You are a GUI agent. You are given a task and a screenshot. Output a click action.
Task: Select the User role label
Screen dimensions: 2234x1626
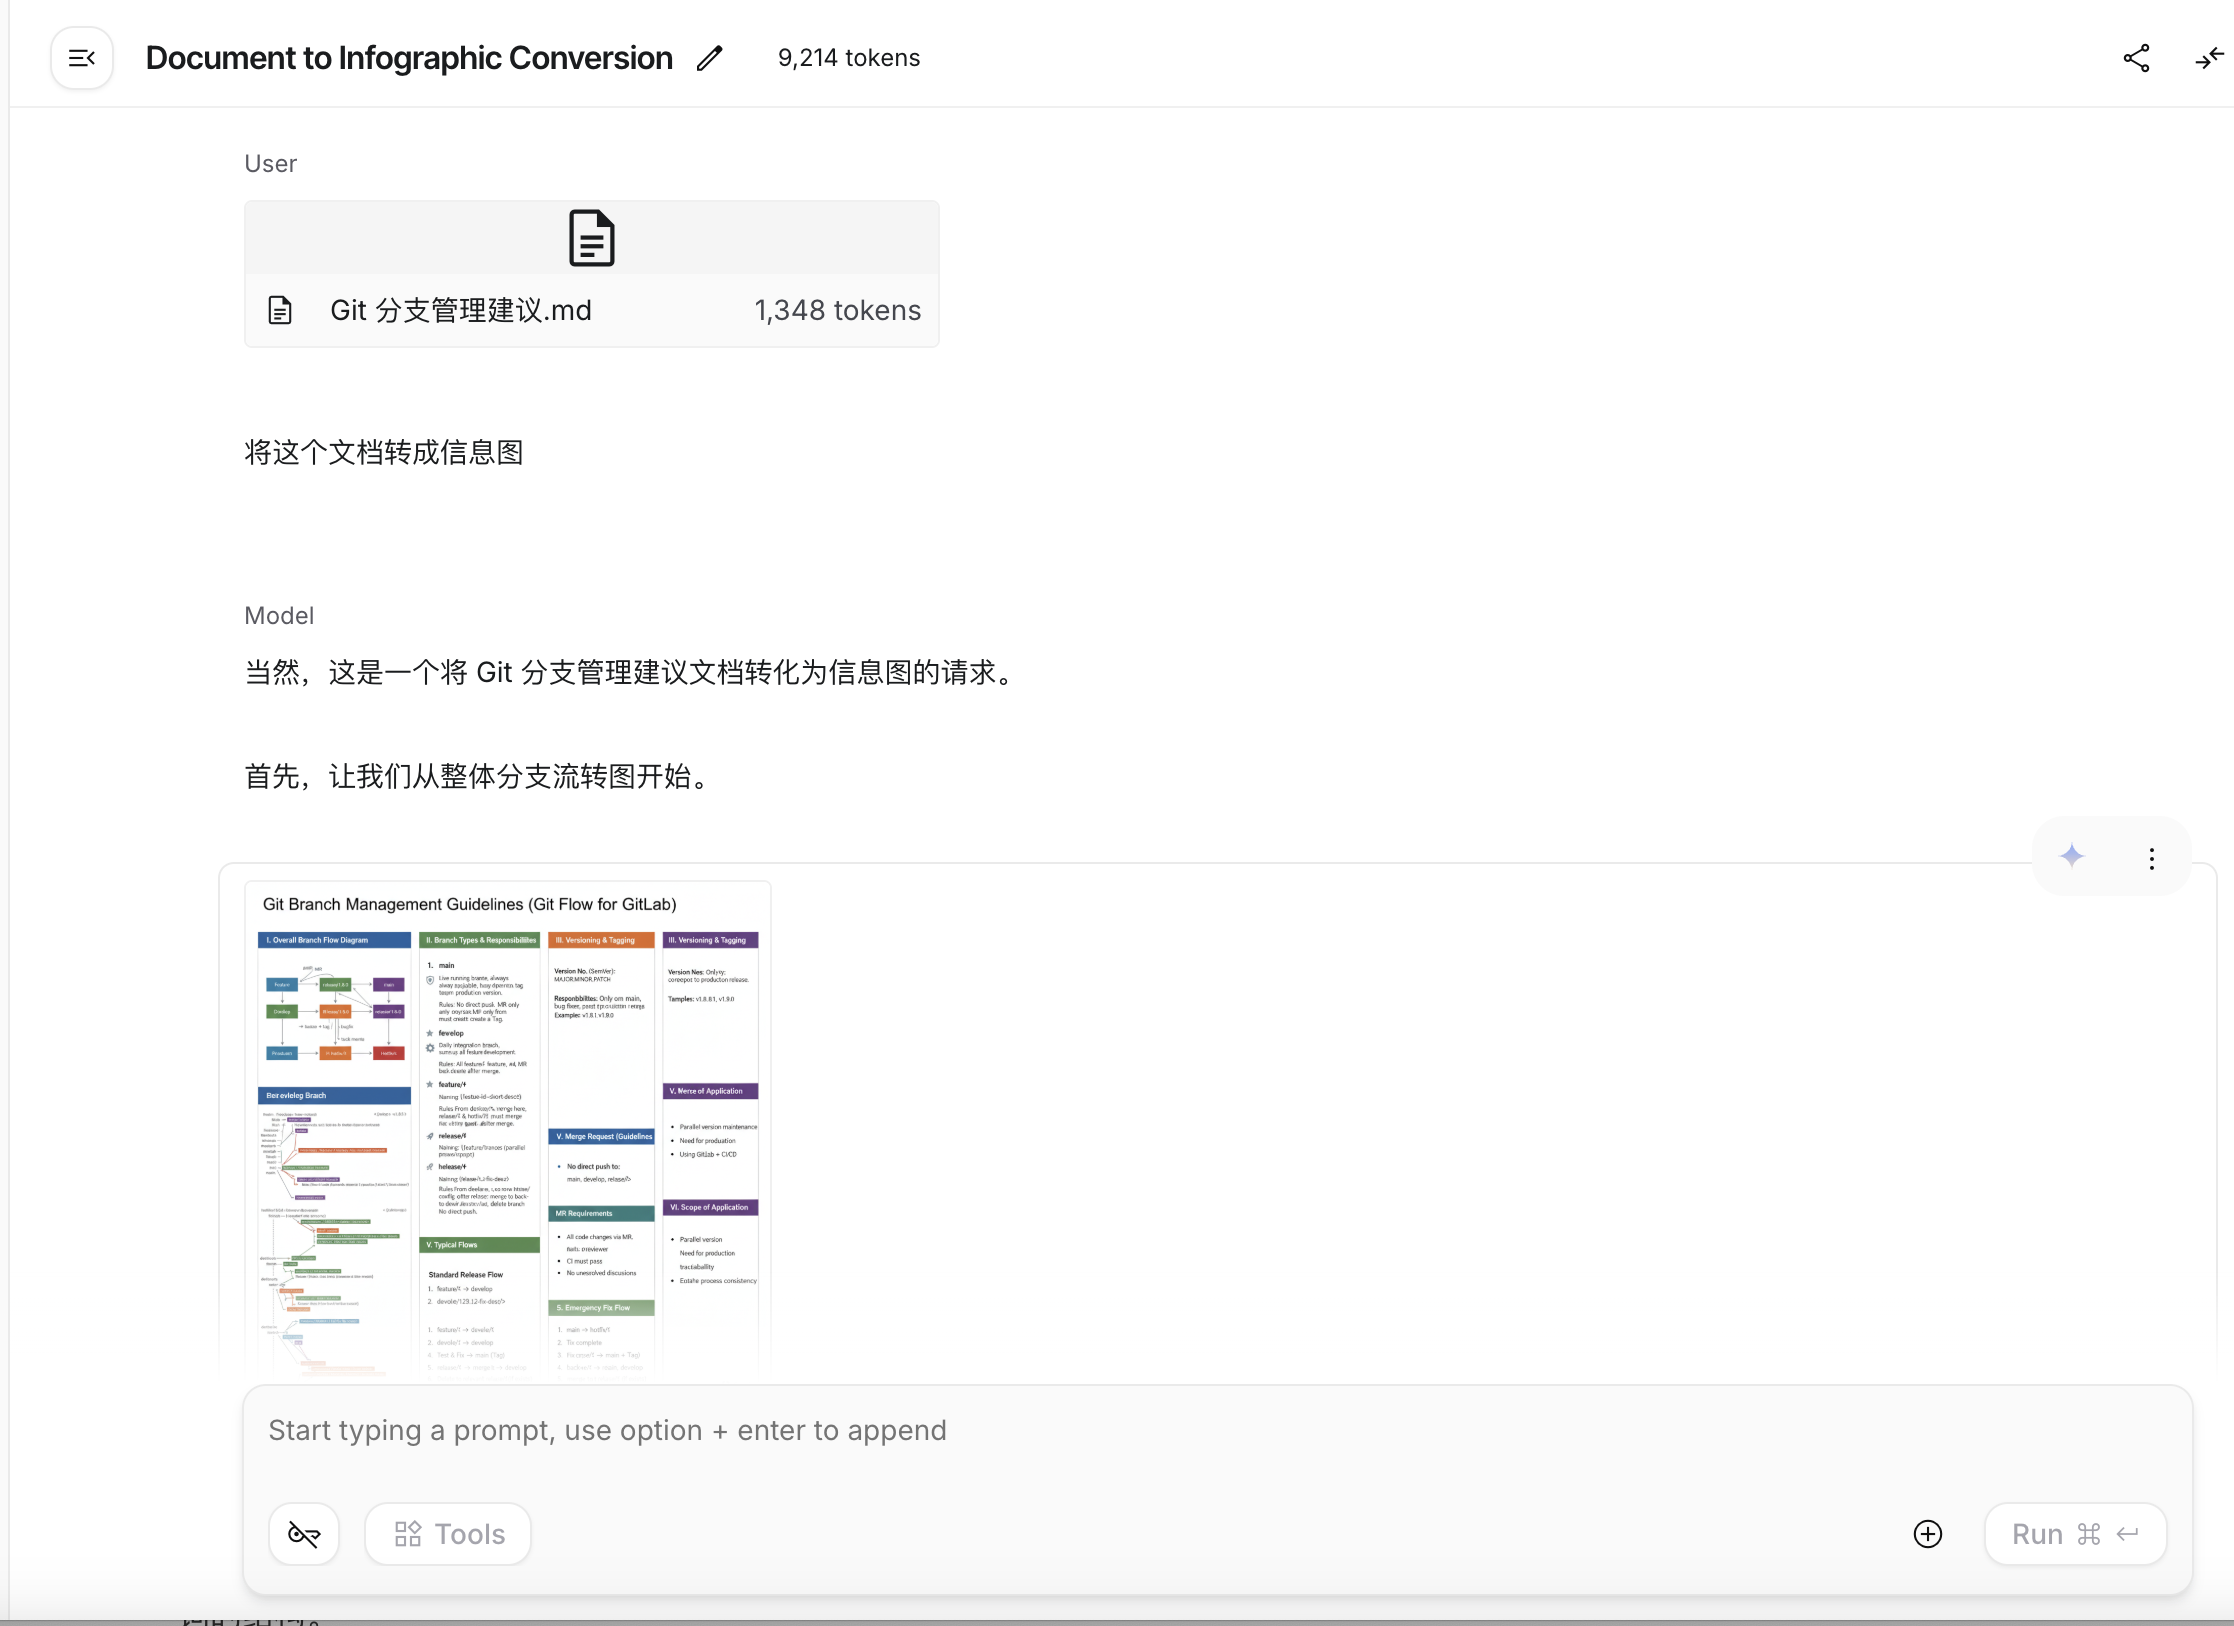tap(270, 163)
